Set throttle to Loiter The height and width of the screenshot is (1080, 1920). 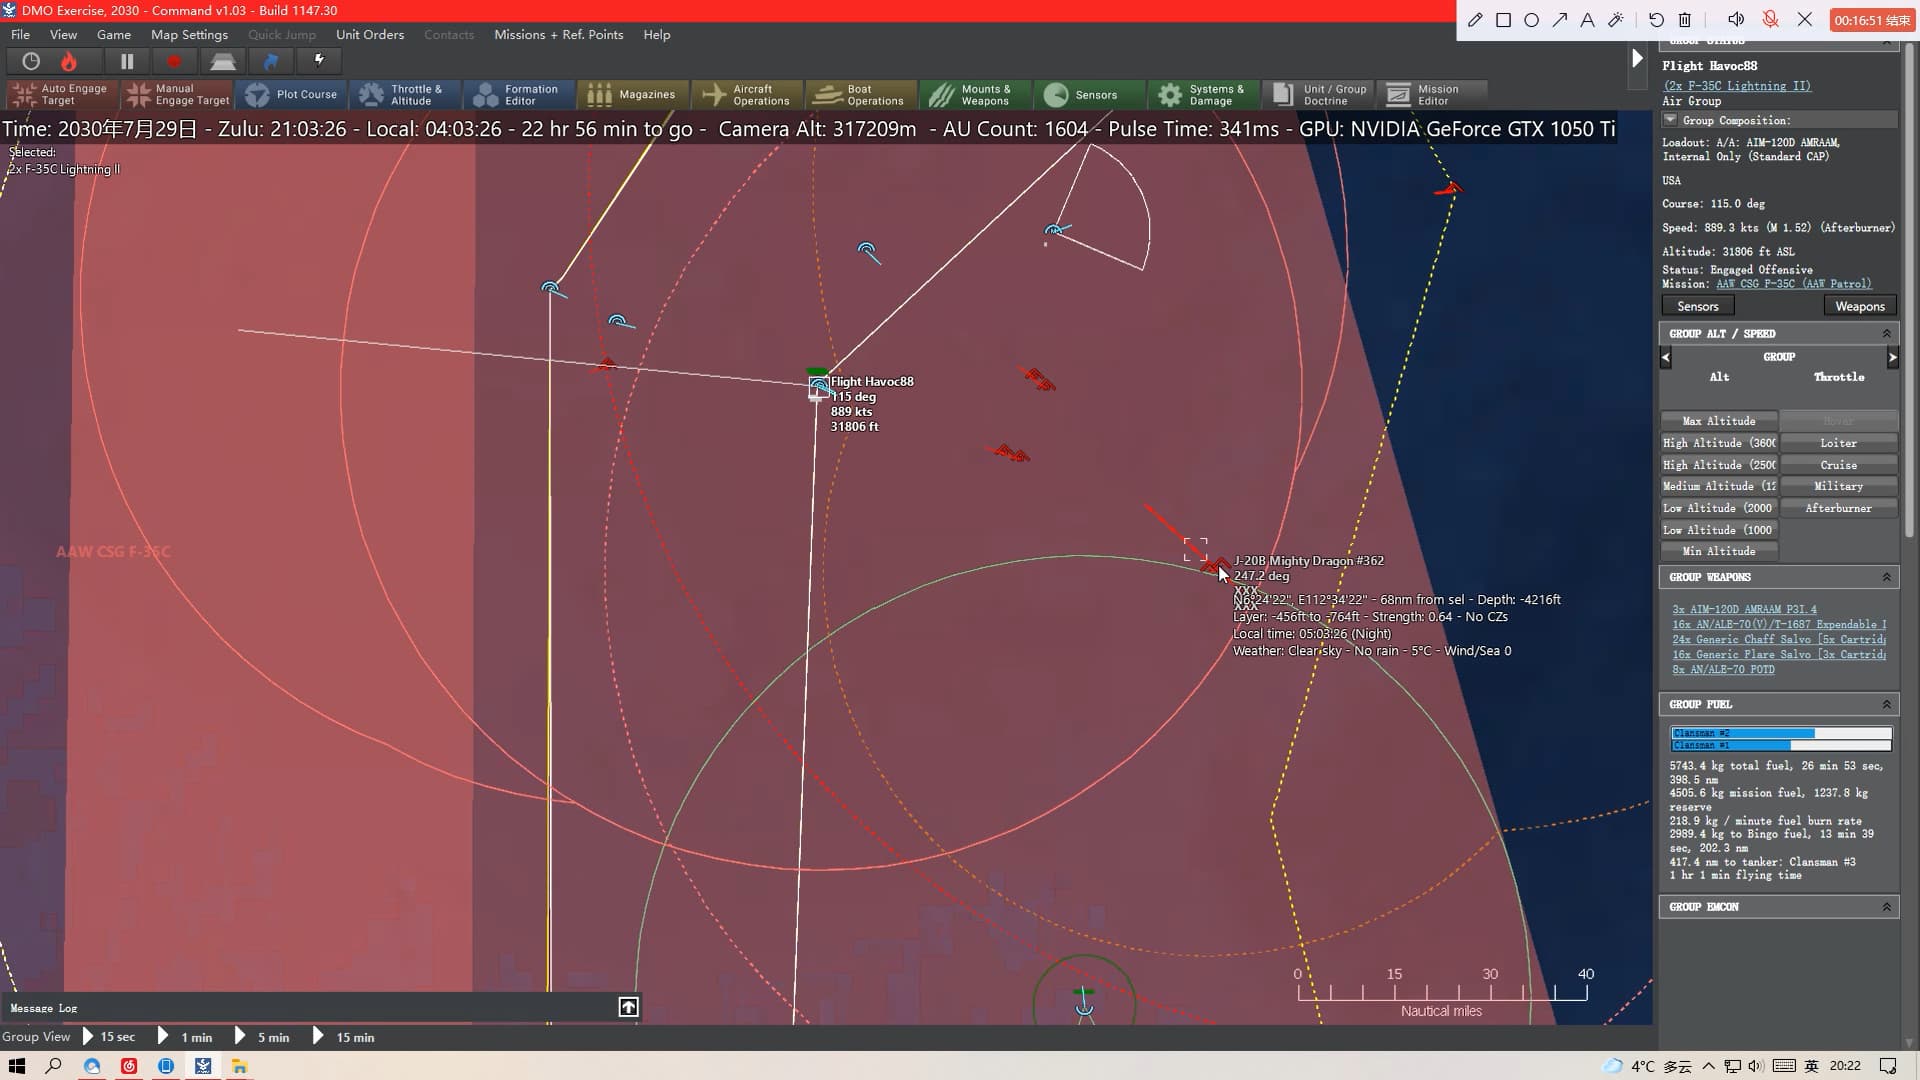tap(1838, 443)
